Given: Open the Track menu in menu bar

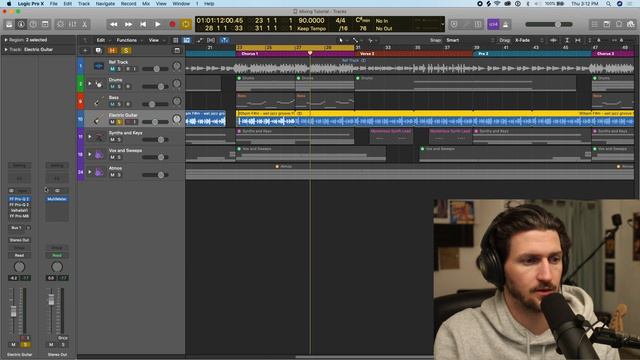Looking at the screenshot, I should tap(84, 4).
